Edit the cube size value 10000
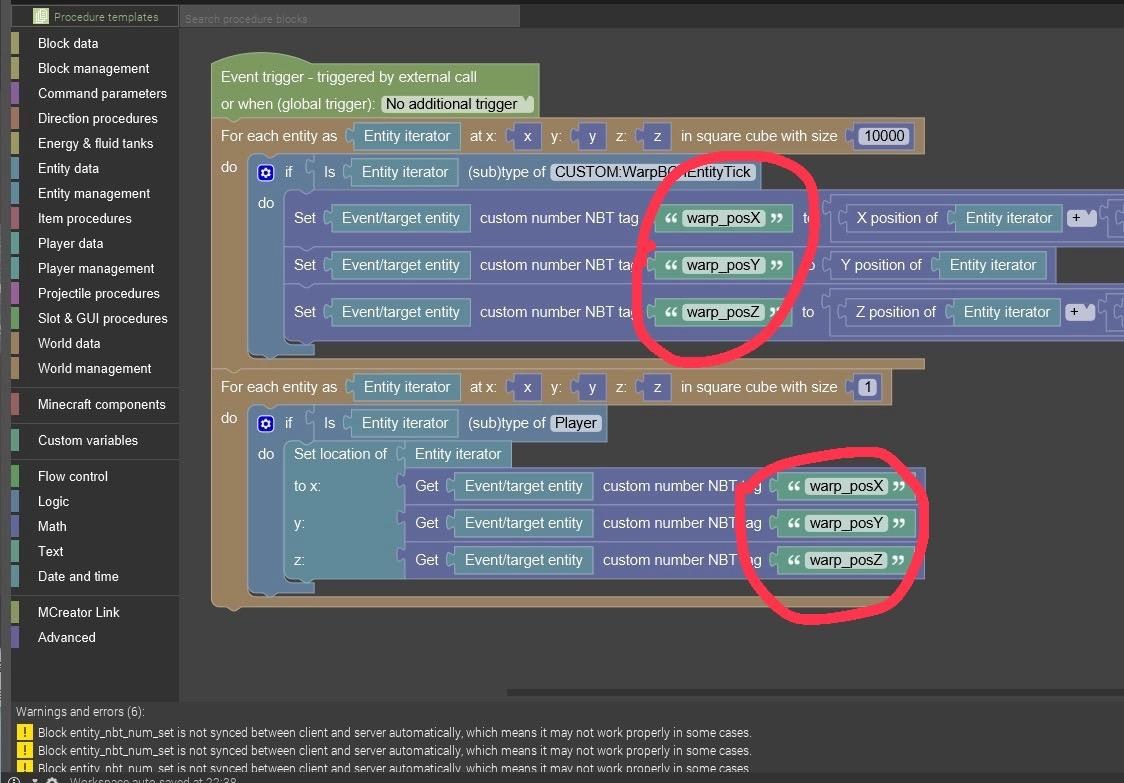 click(884, 136)
